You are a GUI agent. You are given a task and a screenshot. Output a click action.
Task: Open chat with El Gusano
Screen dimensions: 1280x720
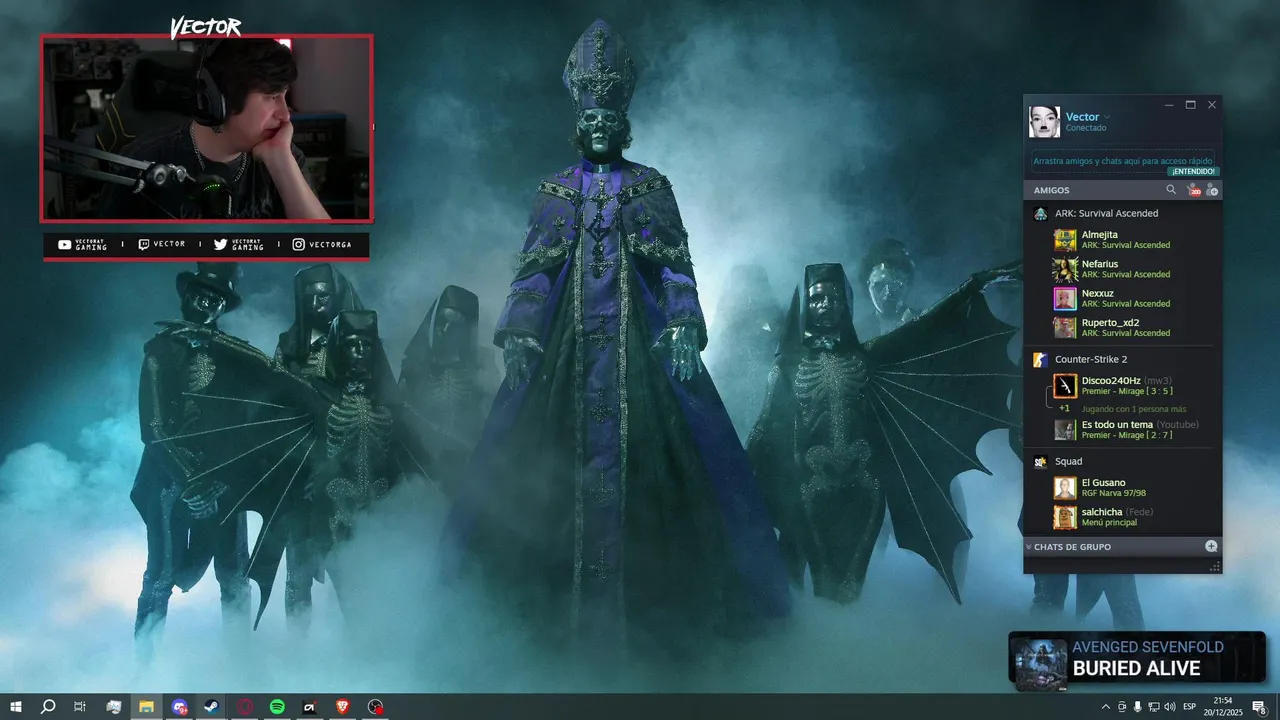coord(1123,488)
